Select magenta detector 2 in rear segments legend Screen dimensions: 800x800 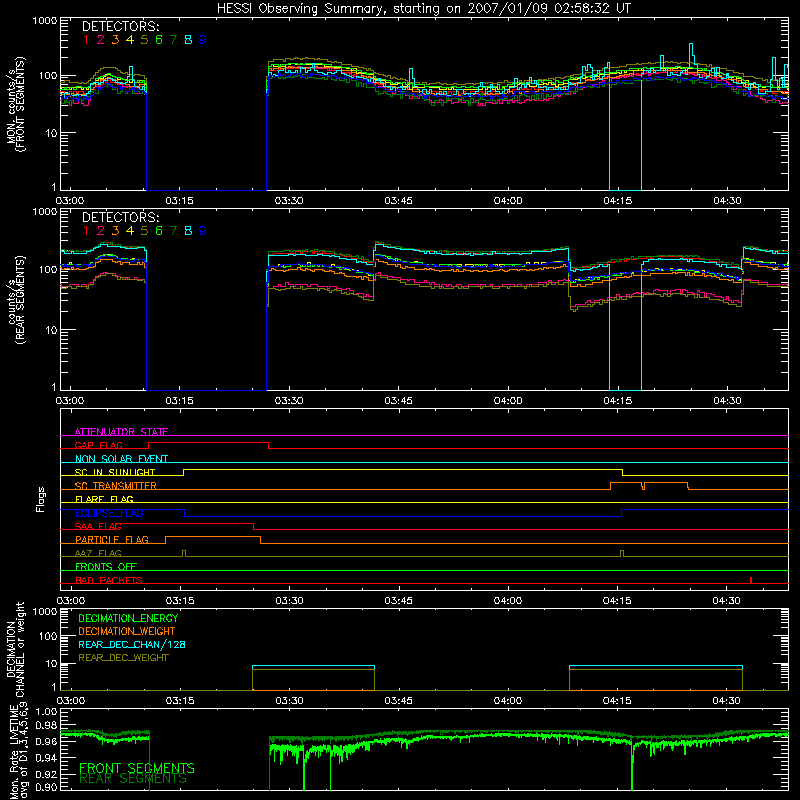pyautogui.click(x=101, y=231)
